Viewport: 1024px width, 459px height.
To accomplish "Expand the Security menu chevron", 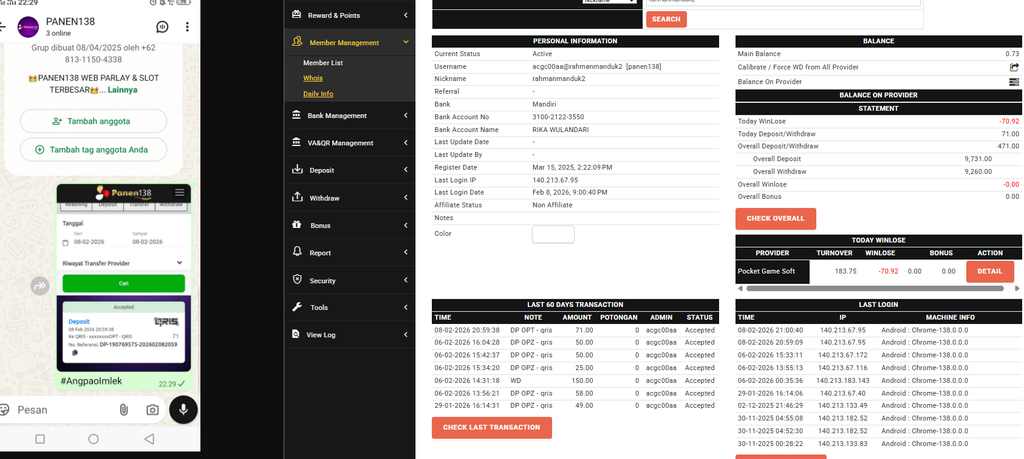I will click(406, 281).
